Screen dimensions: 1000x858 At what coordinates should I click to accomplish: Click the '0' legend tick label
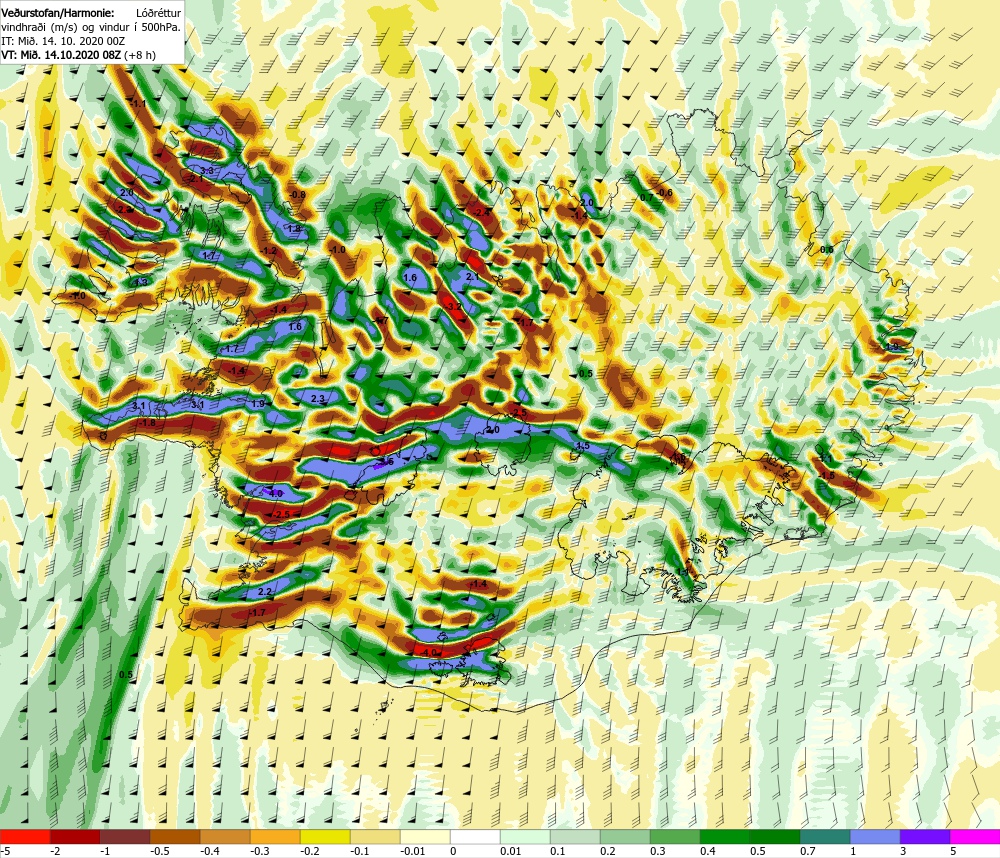click(453, 851)
